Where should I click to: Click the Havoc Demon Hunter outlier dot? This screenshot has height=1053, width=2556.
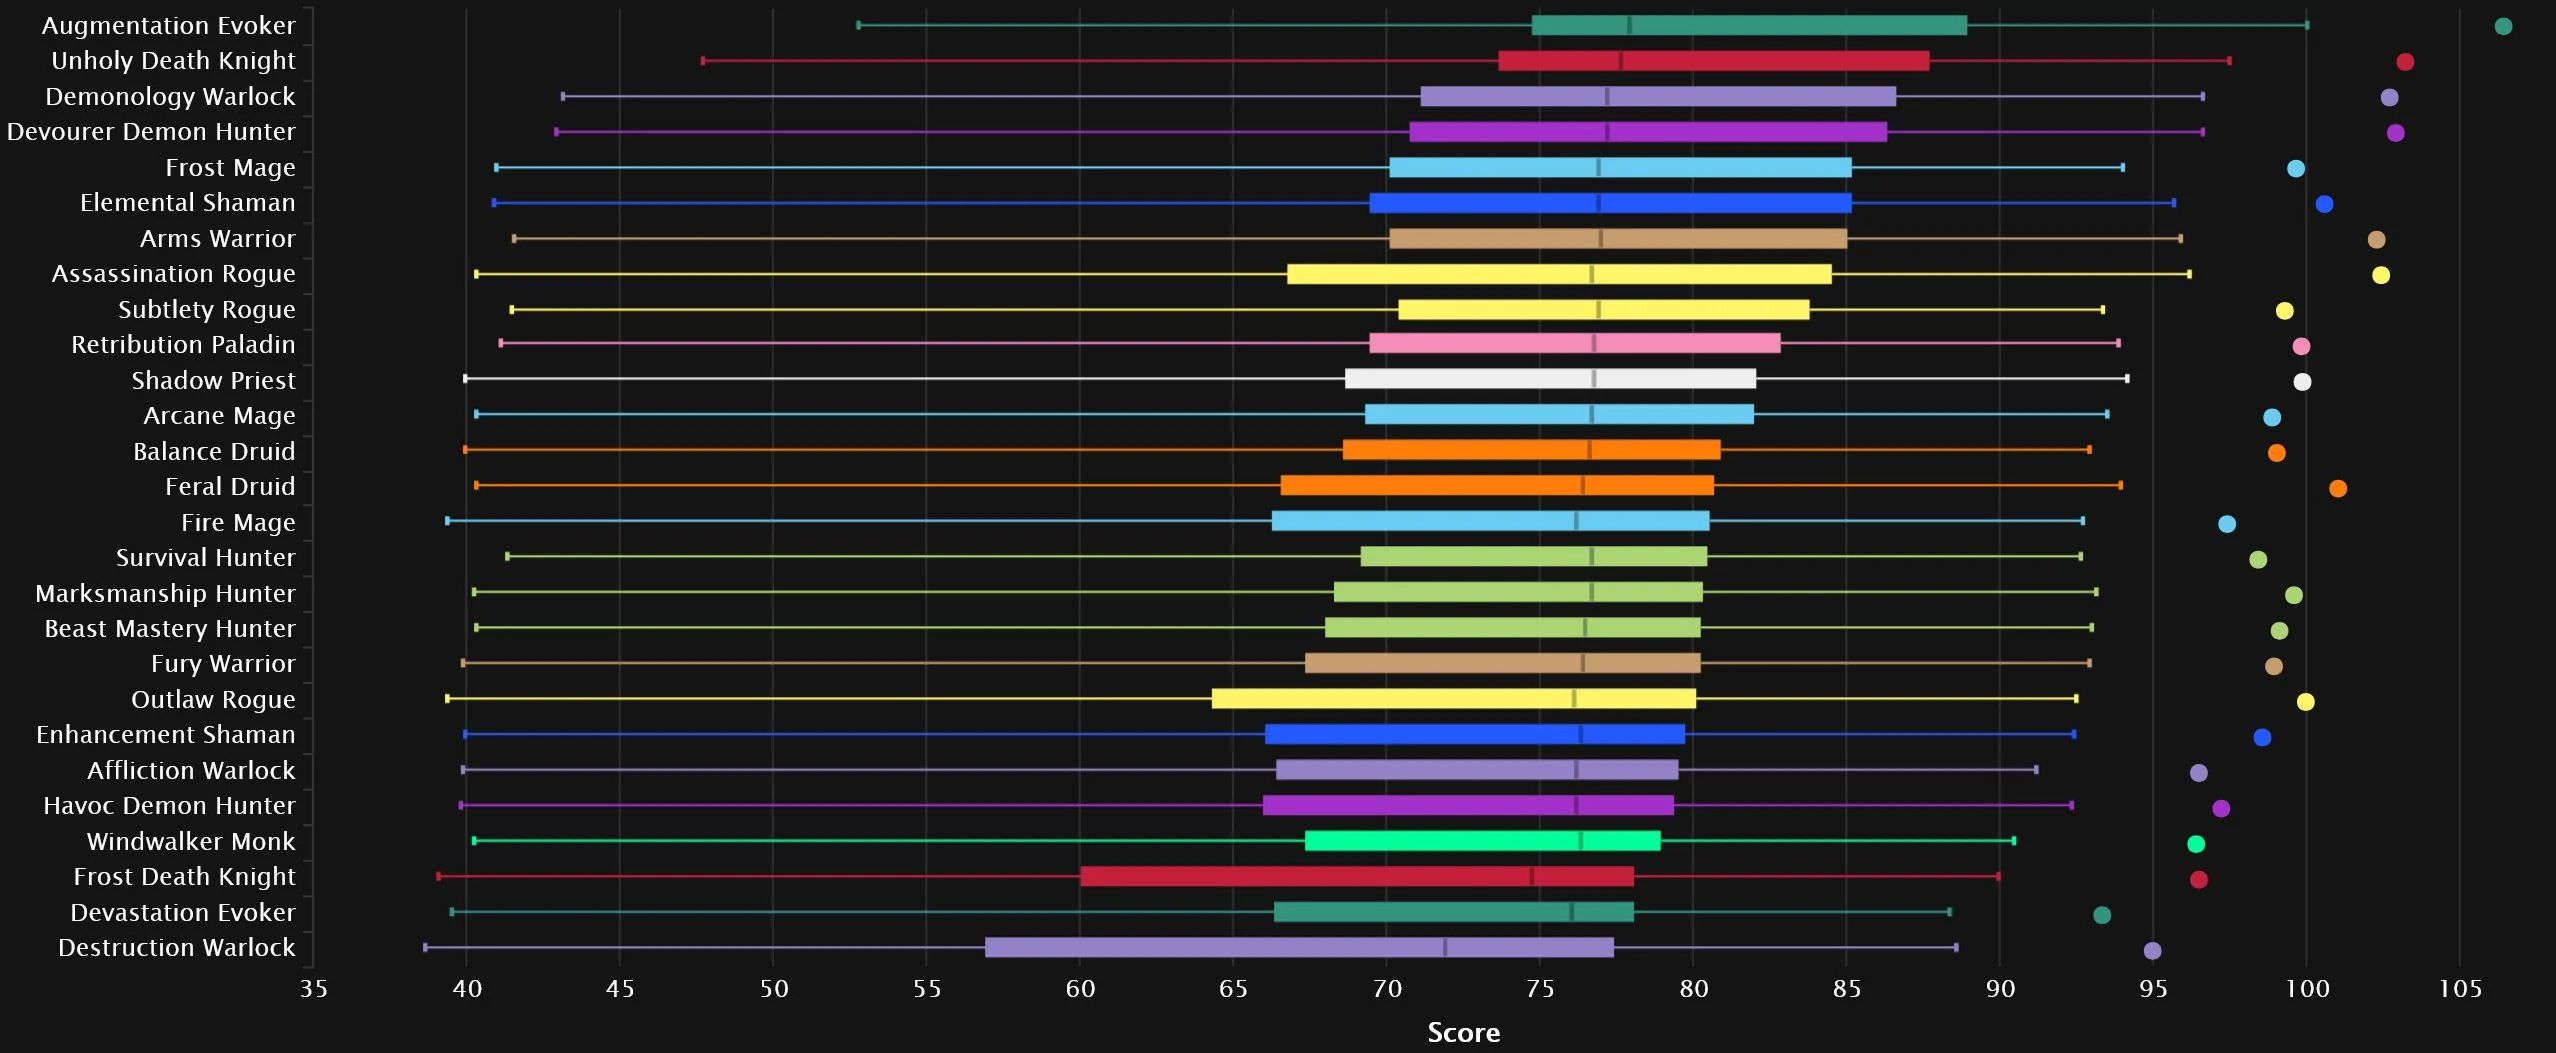[x=2220, y=809]
